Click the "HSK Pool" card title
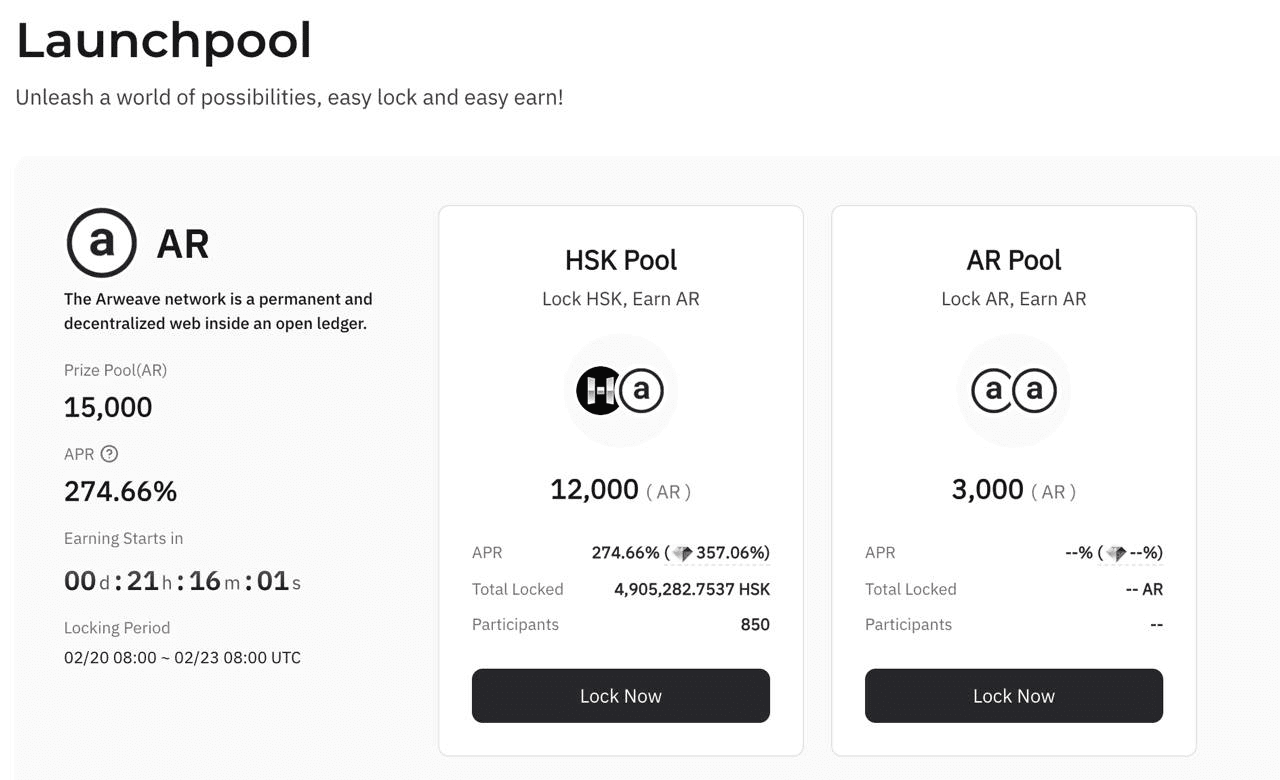This screenshot has width=1280, height=780. click(x=620, y=260)
